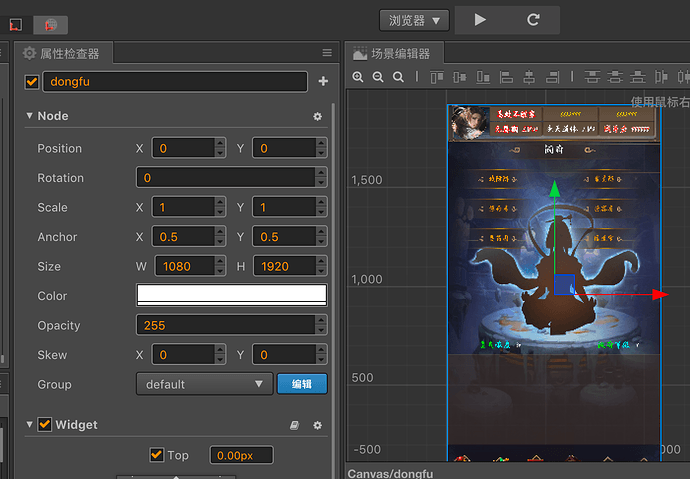Increase Opacity with its up stepper arrow

[x=321, y=319]
